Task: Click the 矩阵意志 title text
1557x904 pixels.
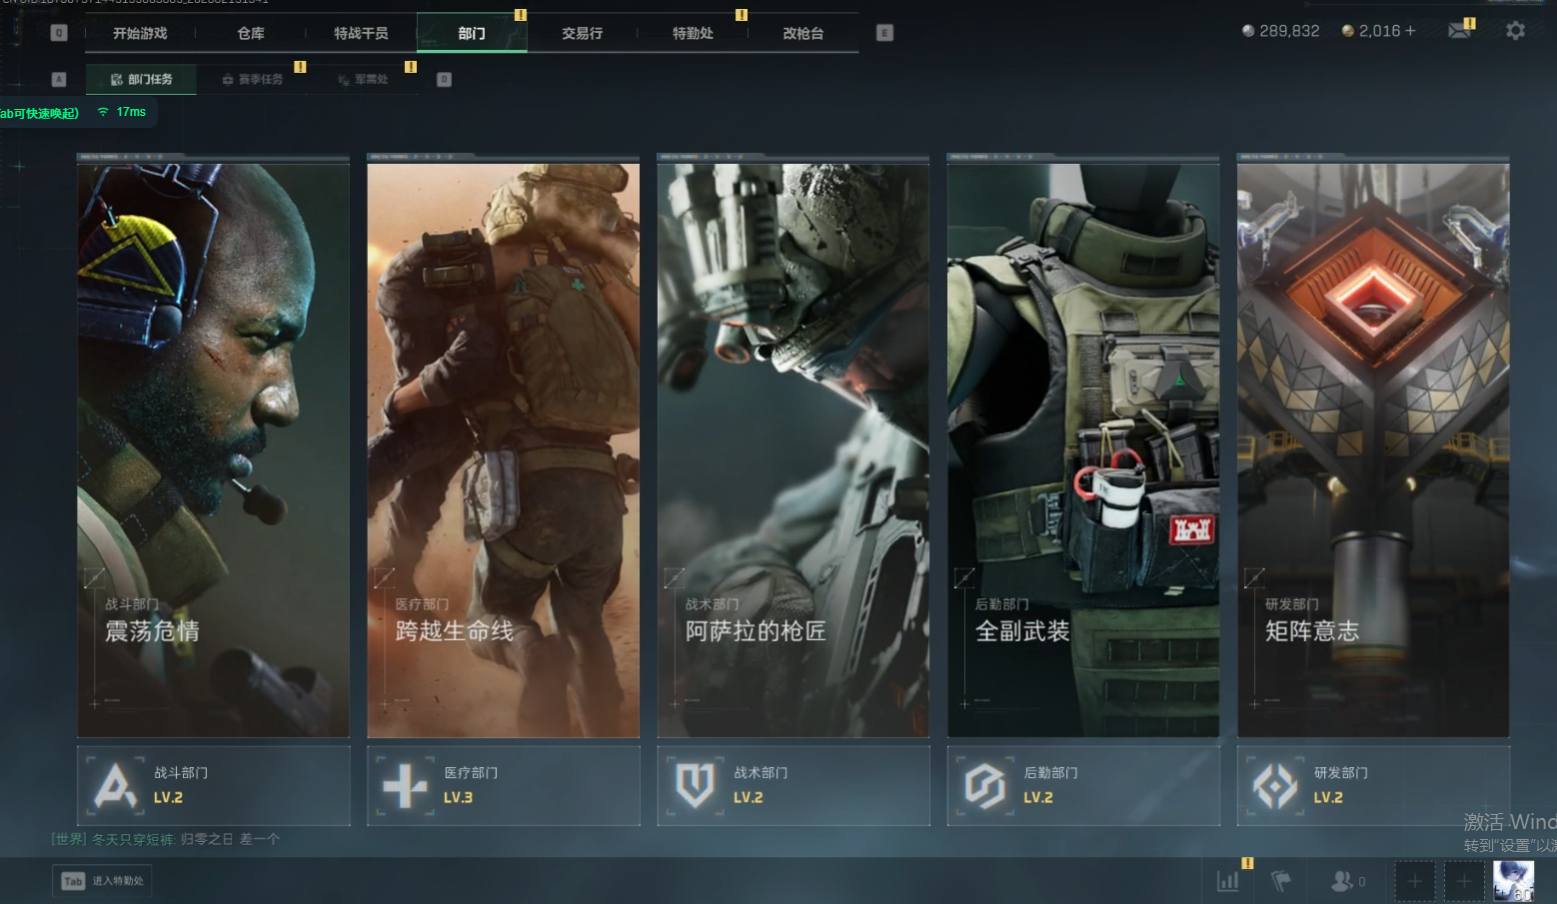Action: click(1312, 631)
